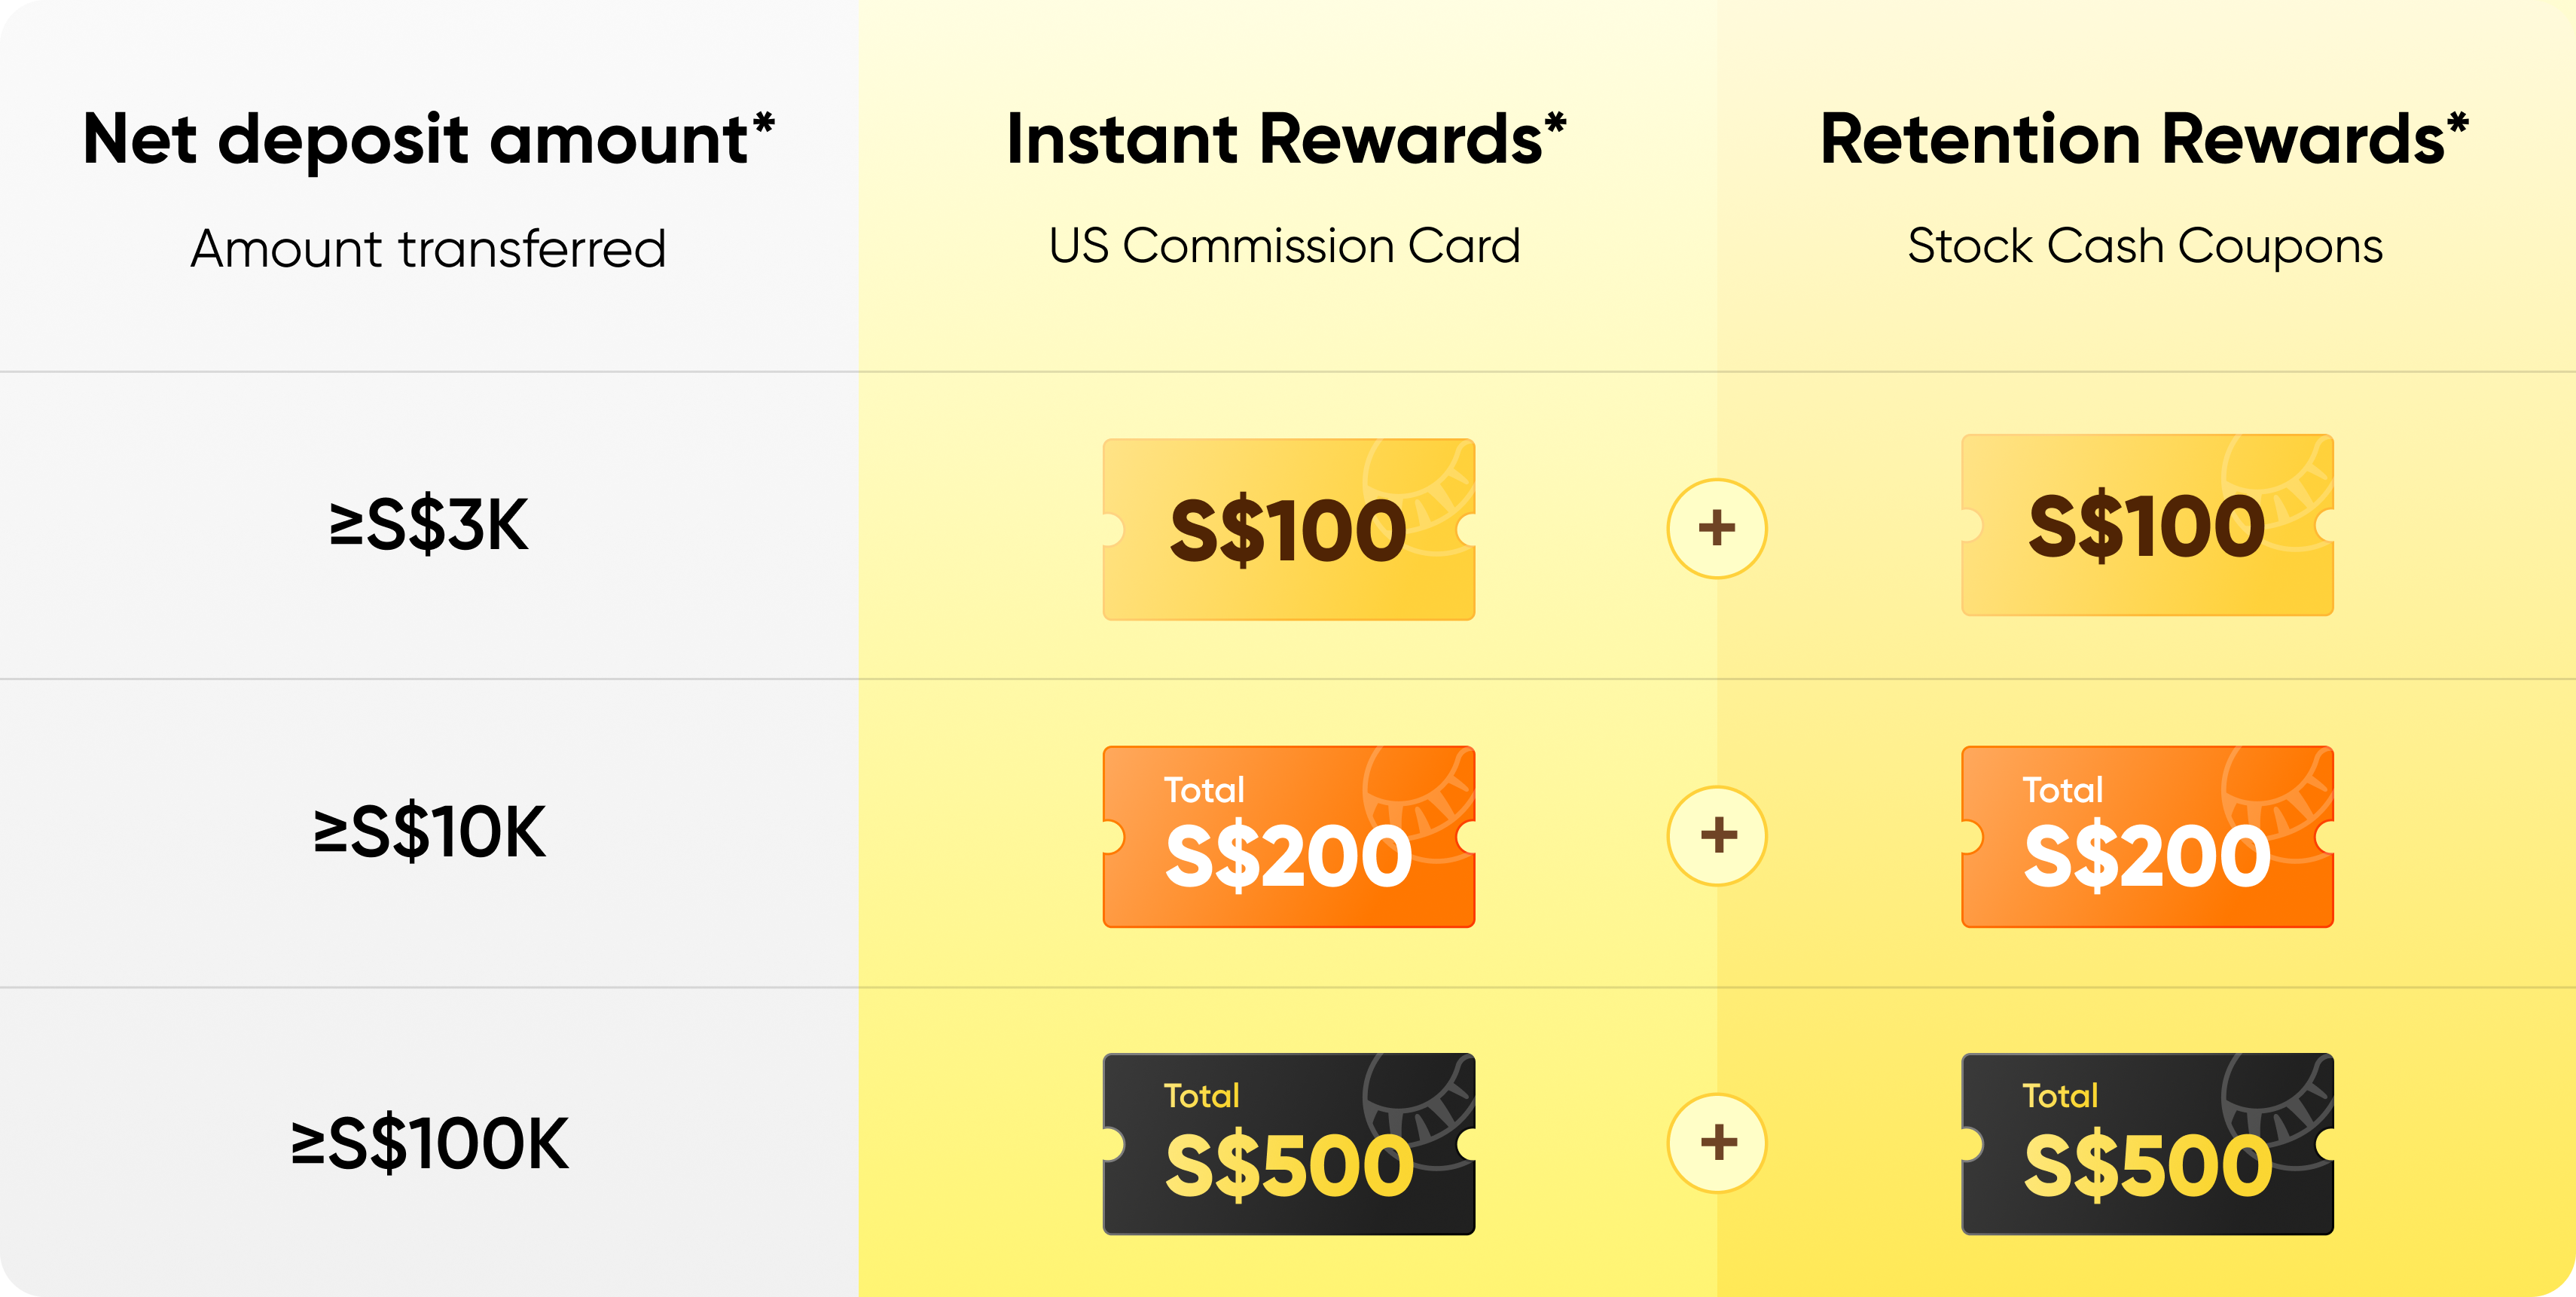Select the ≥S$3K deposit tier
Image resolution: width=2576 pixels, height=1297 pixels.
click(429, 525)
